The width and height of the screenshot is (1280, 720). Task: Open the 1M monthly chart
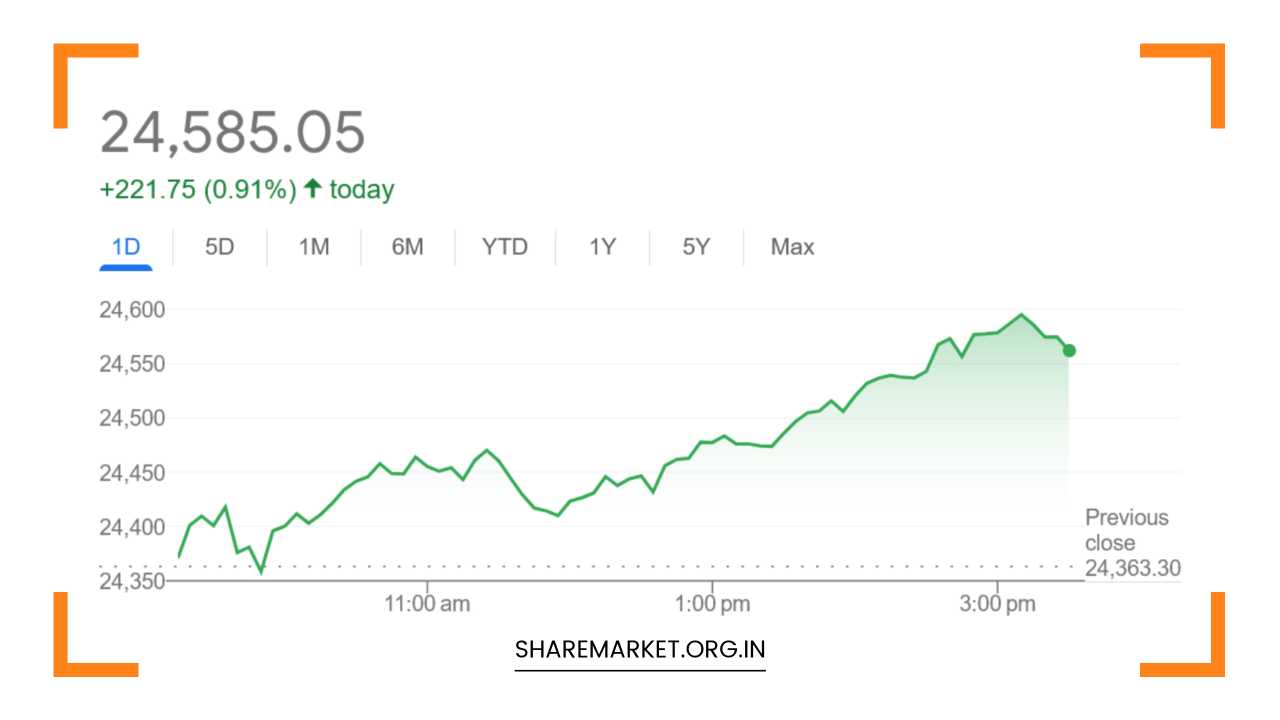pos(312,246)
